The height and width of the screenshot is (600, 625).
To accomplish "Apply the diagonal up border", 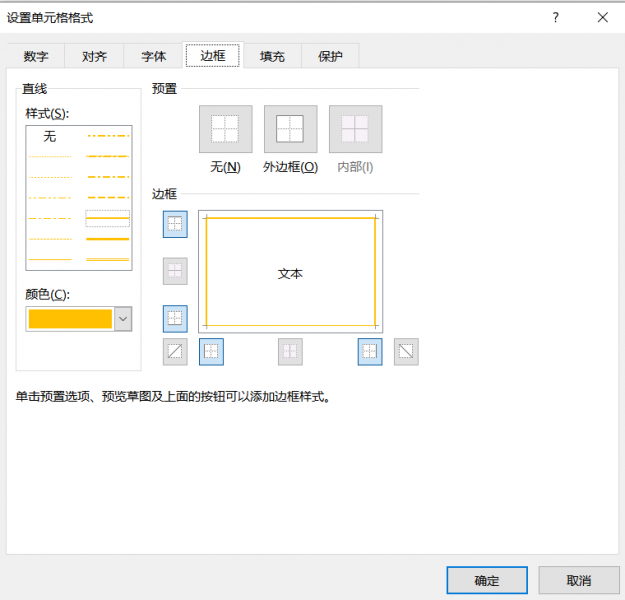I will (x=175, y=352).
